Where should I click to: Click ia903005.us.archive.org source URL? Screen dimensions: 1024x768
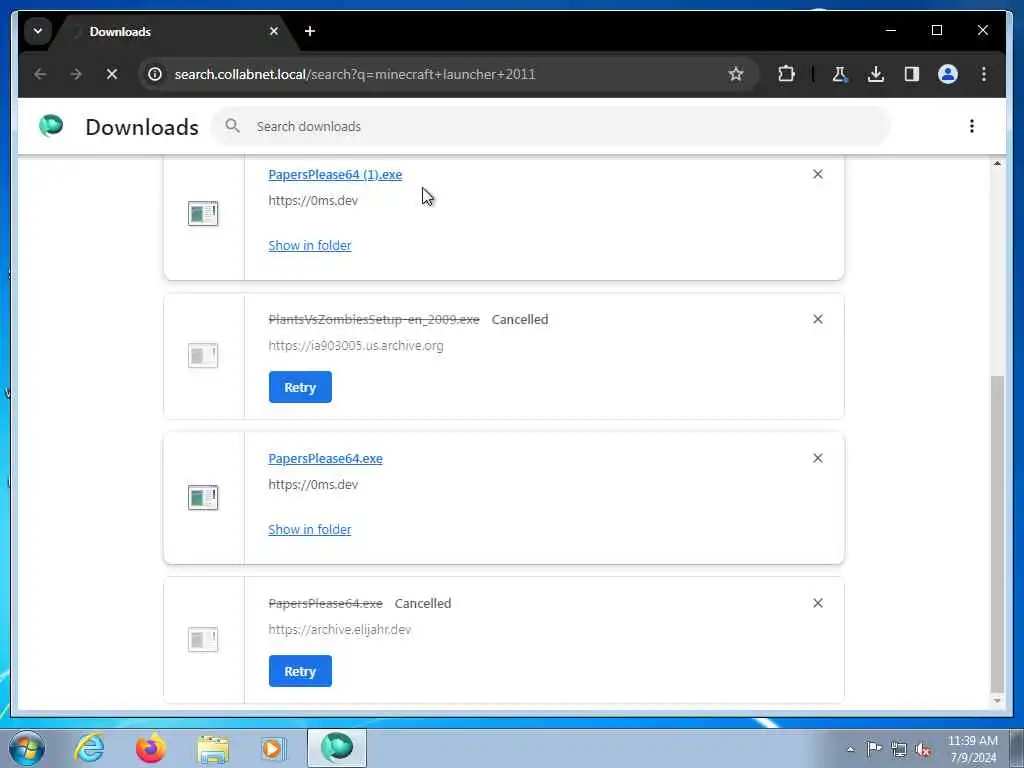(x=356, y=345)
